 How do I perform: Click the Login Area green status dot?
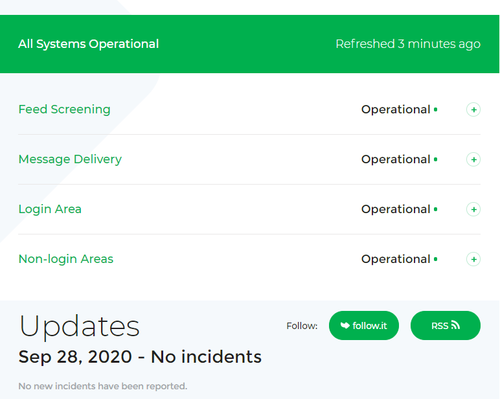click(435, 209)
